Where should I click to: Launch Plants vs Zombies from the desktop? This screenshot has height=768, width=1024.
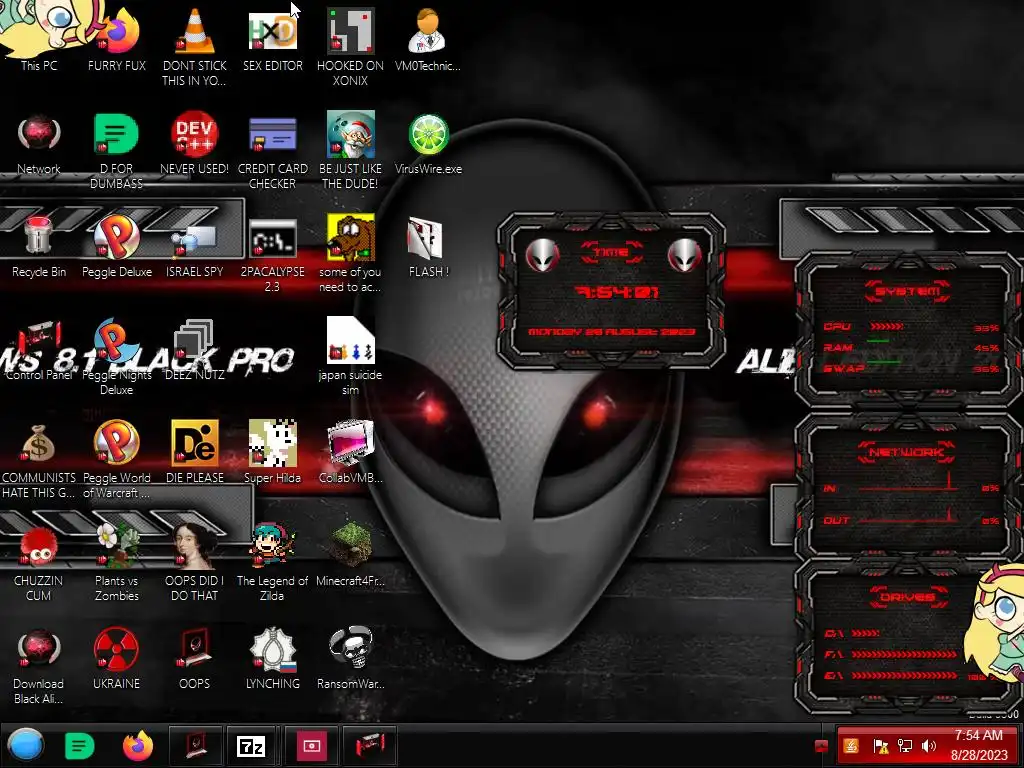pos(117,563)
